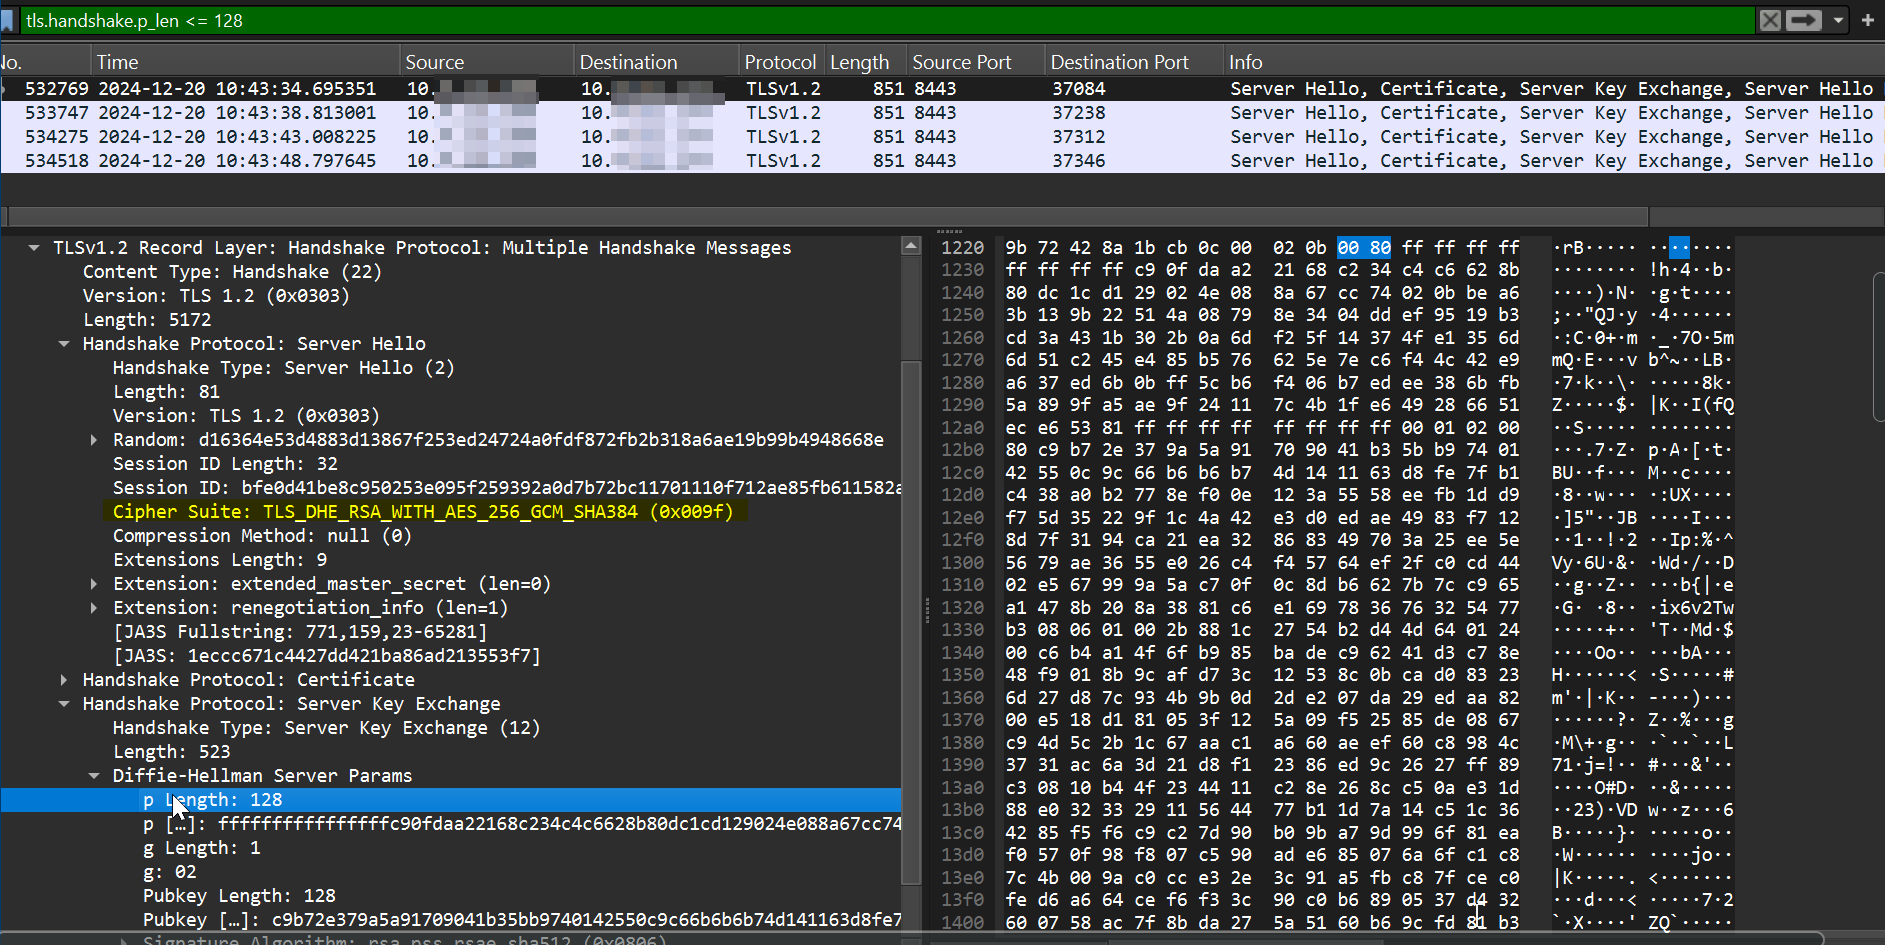Image resolution: width=1885 pixels, height=945 pixels.
Task: Expand the renegotiation_info extension
Action: pyautogui.click(x=93, y=607)
